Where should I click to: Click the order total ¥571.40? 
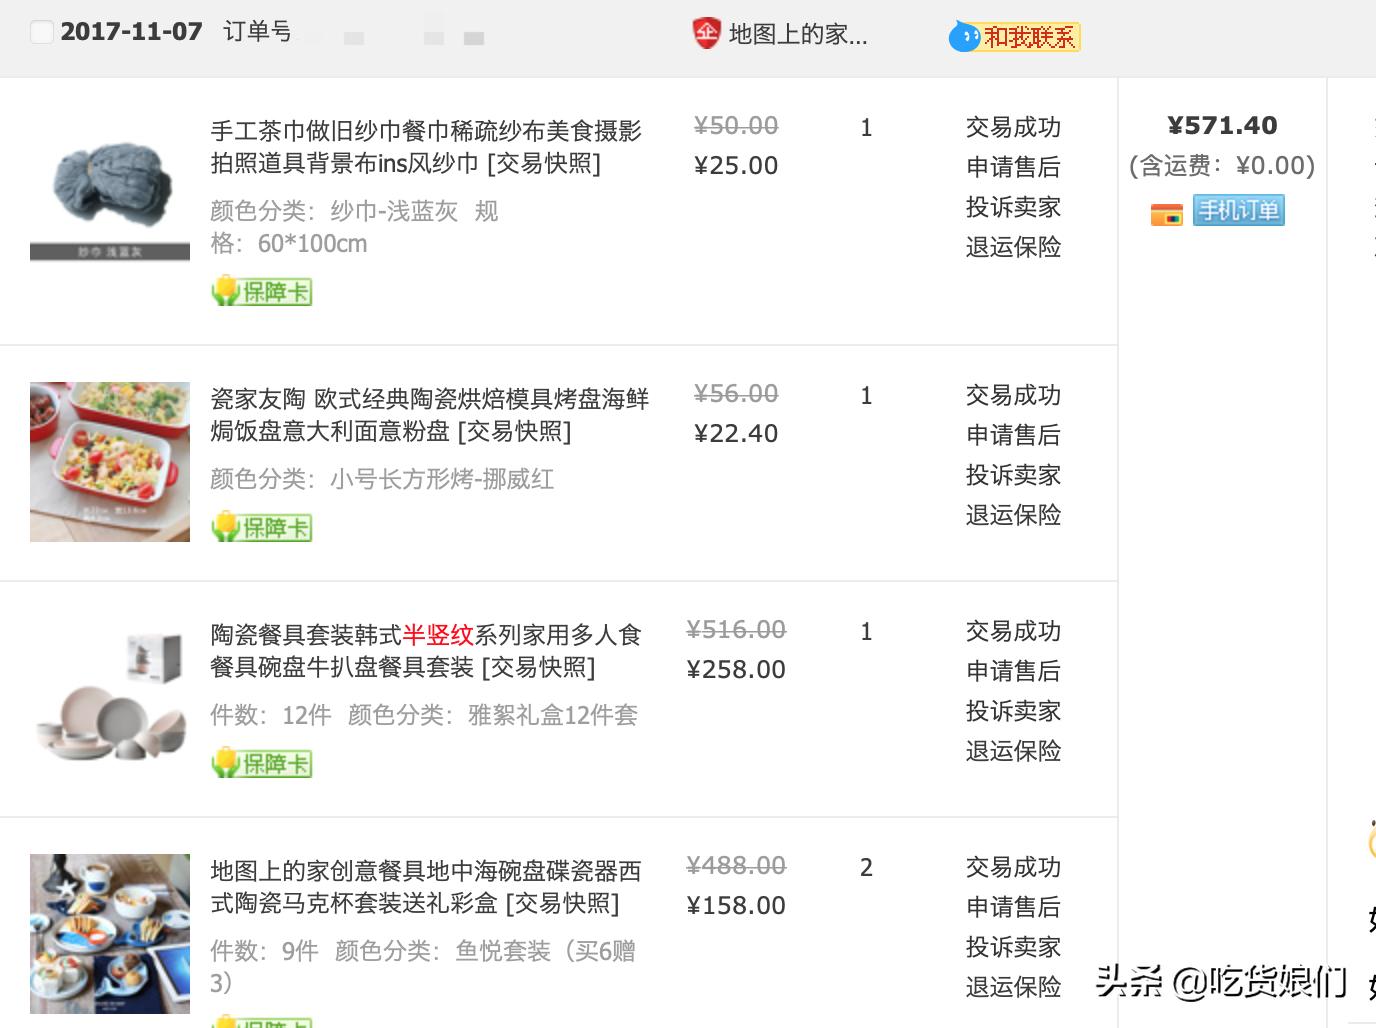click(x=1222, y=124)
